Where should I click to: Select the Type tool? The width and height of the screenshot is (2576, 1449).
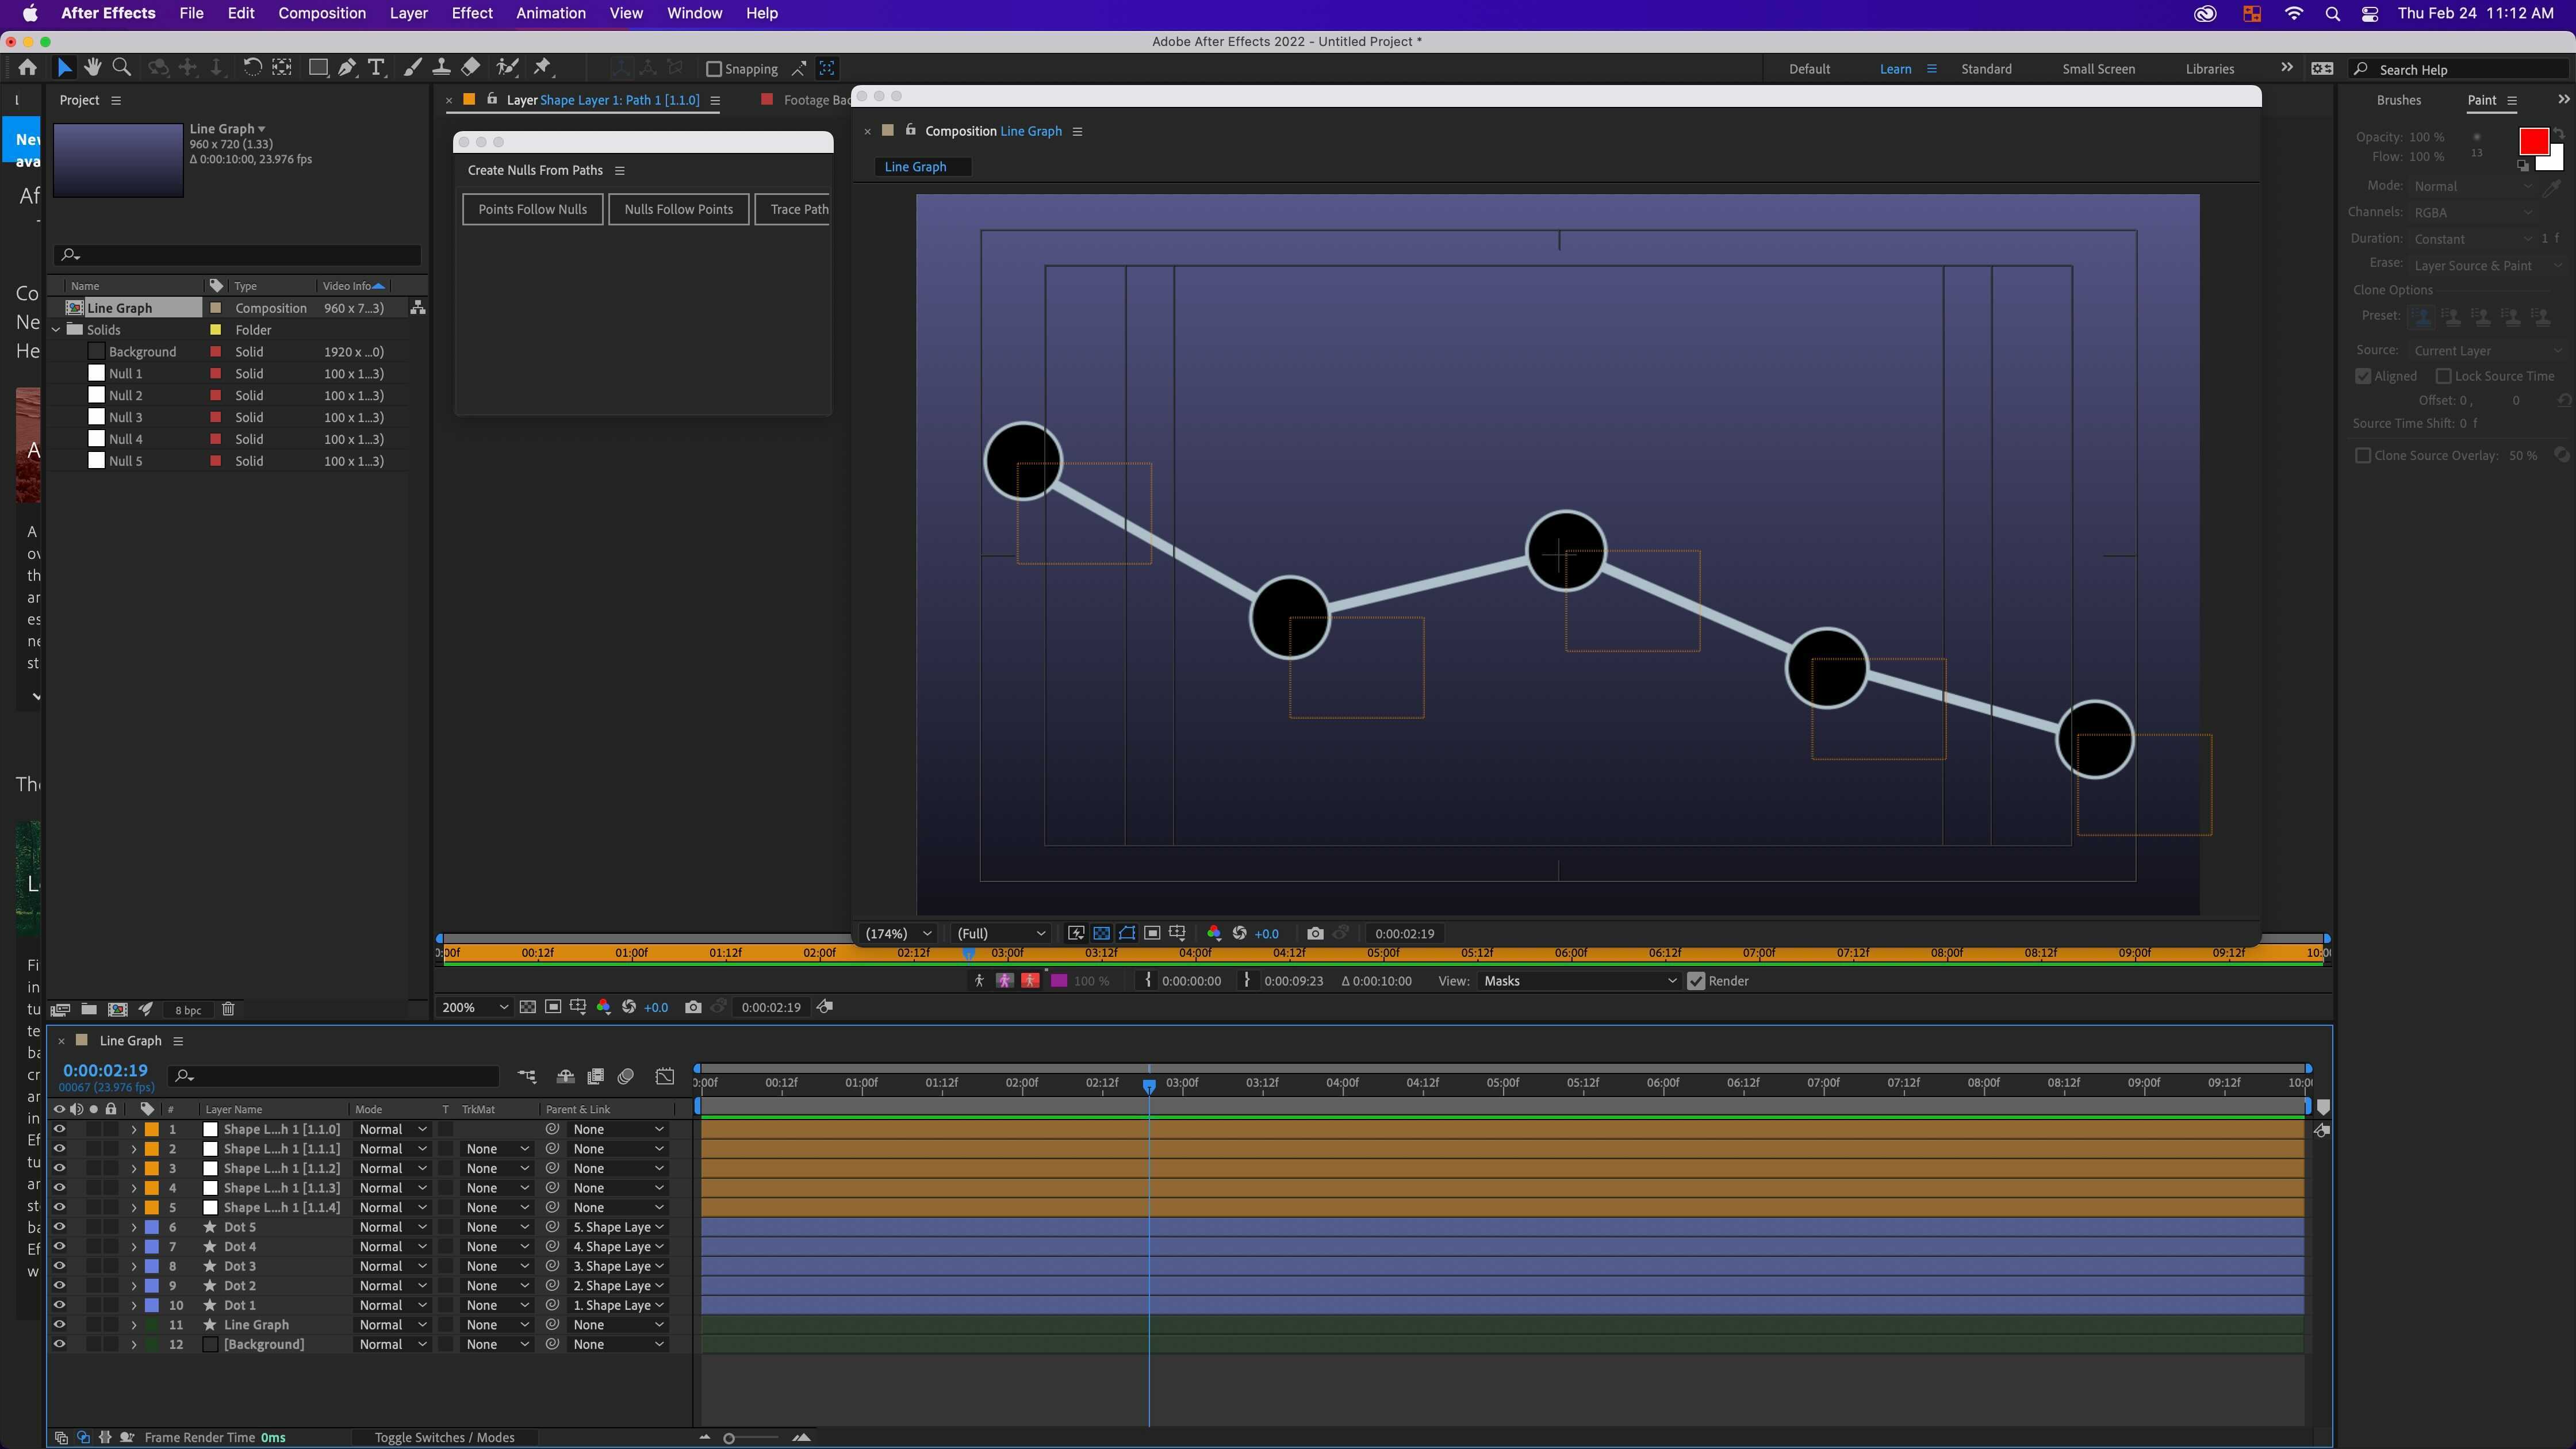[x=376, y=68]
